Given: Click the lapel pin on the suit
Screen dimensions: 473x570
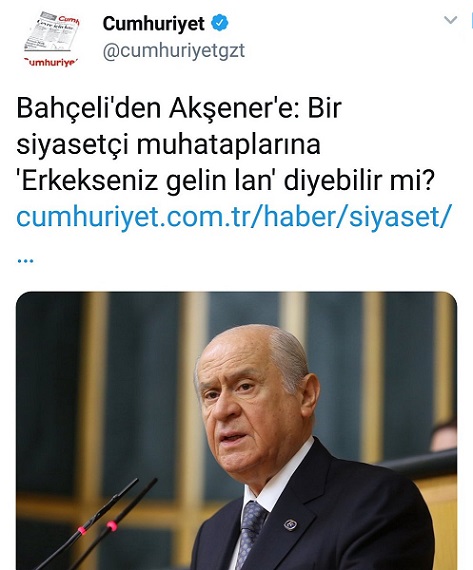Looking at the screenshot, I should (290, 524).
